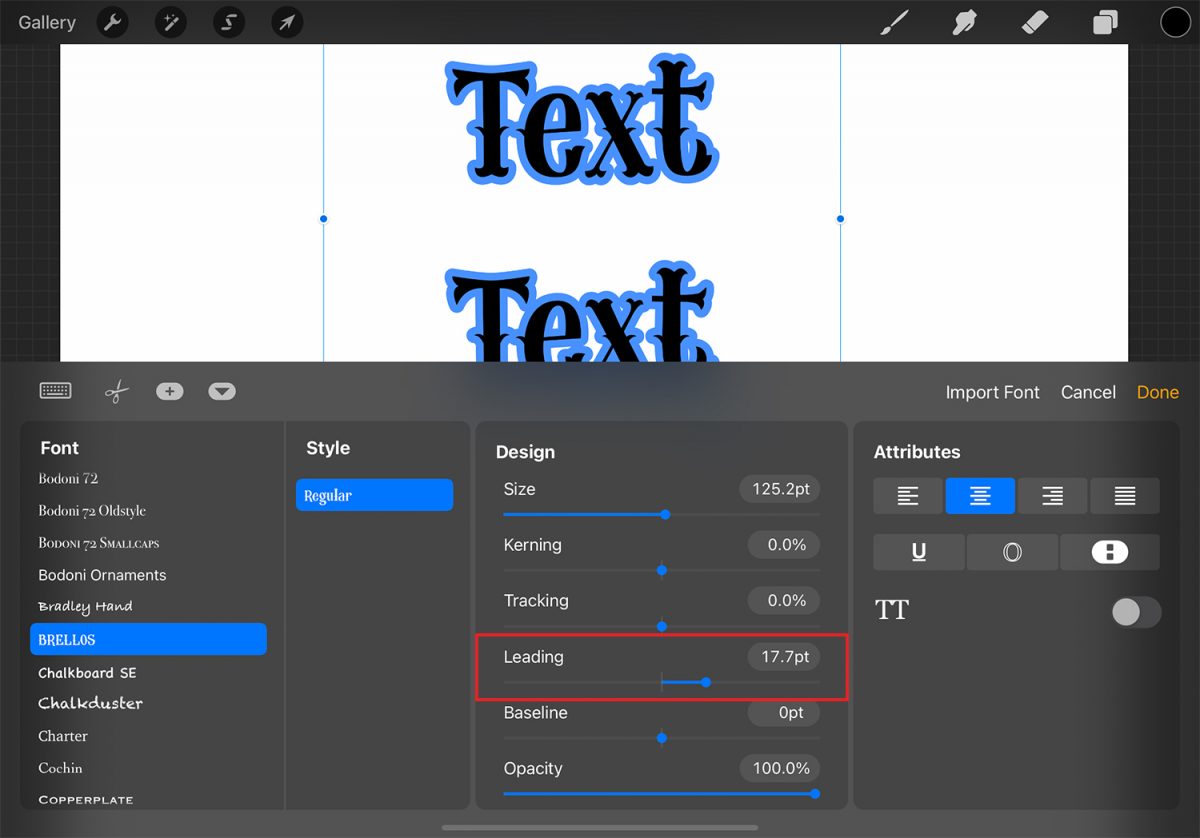Choose the Eraser tool

coord(1034,22)
